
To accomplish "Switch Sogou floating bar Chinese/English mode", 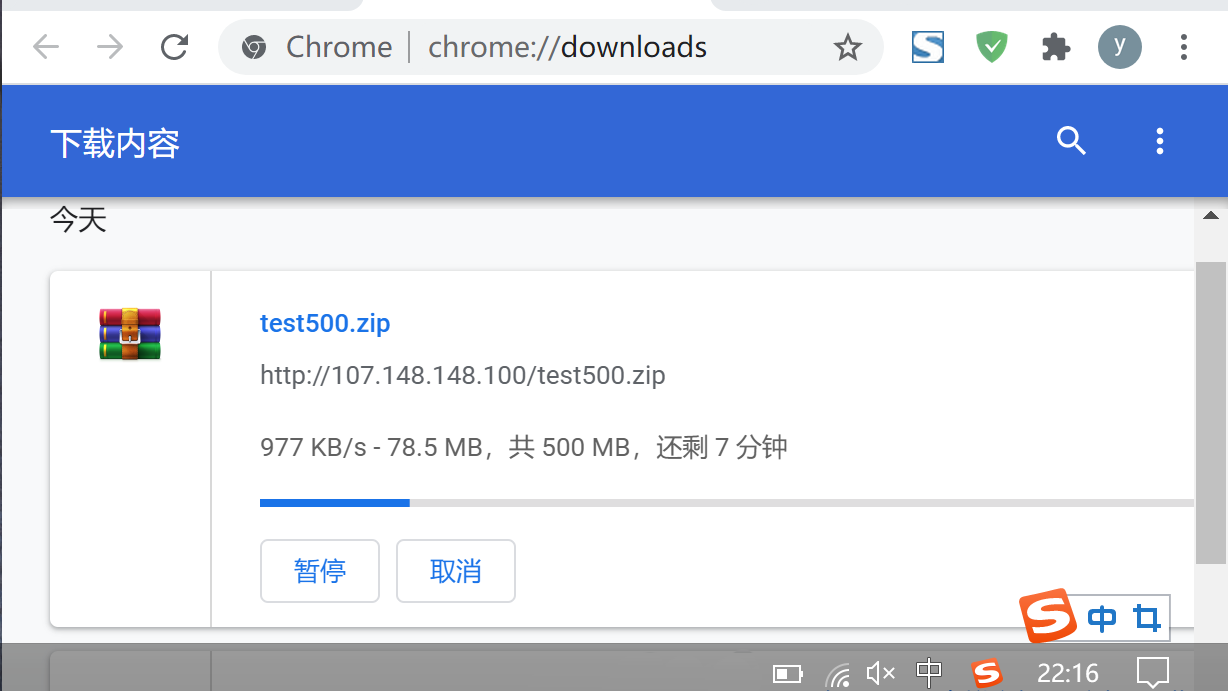I will pyautogui.click(x=1102, y=620).
